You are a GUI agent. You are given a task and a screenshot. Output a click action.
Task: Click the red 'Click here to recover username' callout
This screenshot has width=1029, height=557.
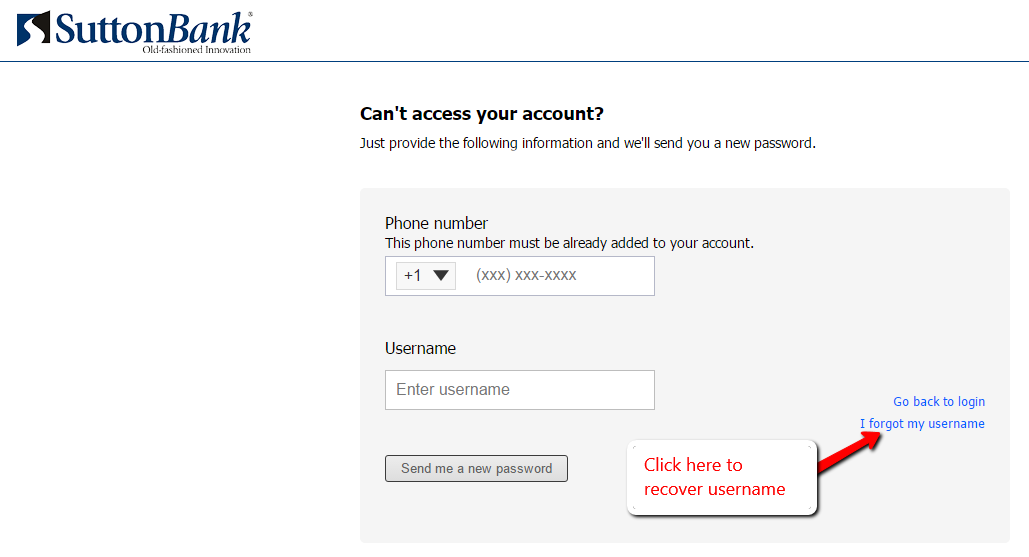722,477
